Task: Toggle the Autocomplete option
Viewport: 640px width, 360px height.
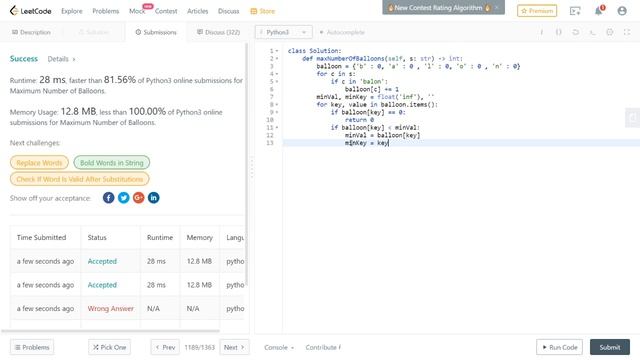Action: [342, 32]
